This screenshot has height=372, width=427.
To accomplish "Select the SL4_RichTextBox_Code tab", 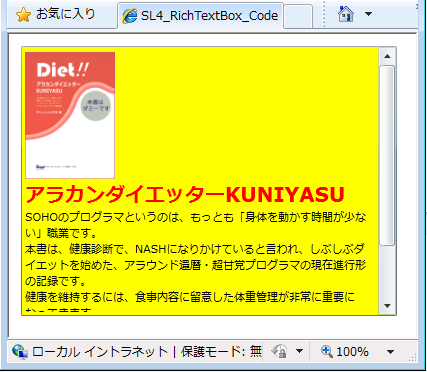I will (201, 16).
